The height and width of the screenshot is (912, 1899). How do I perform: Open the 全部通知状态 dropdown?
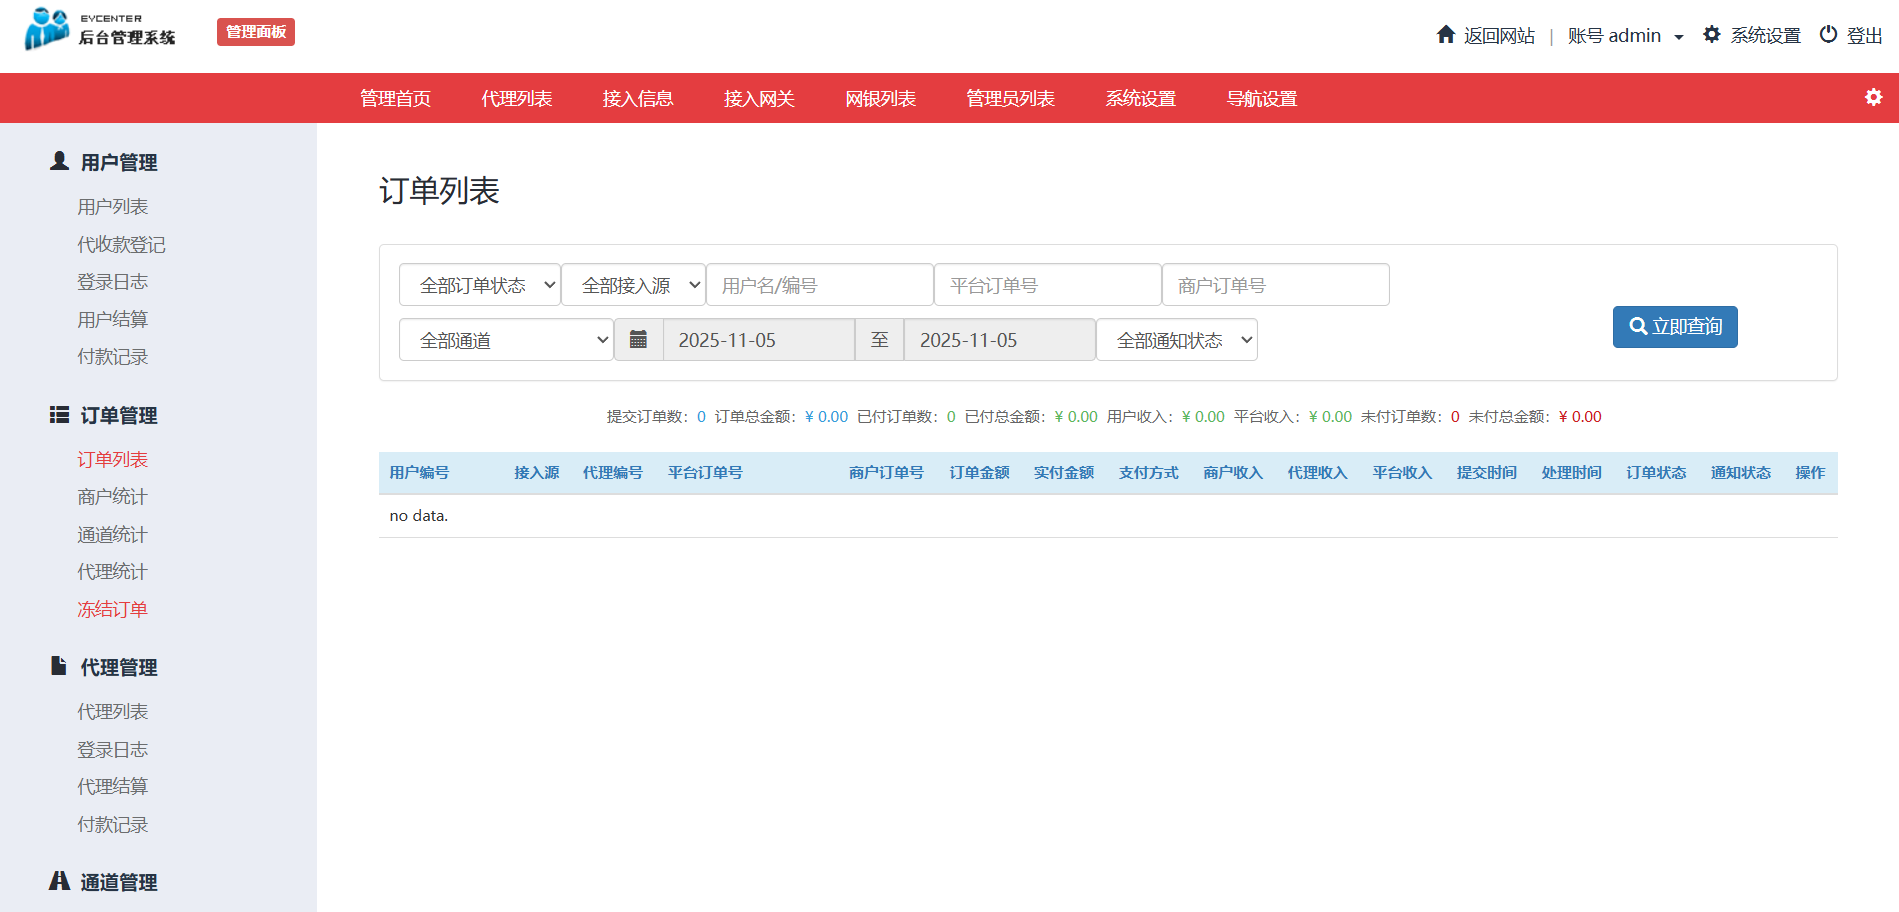1176,340
